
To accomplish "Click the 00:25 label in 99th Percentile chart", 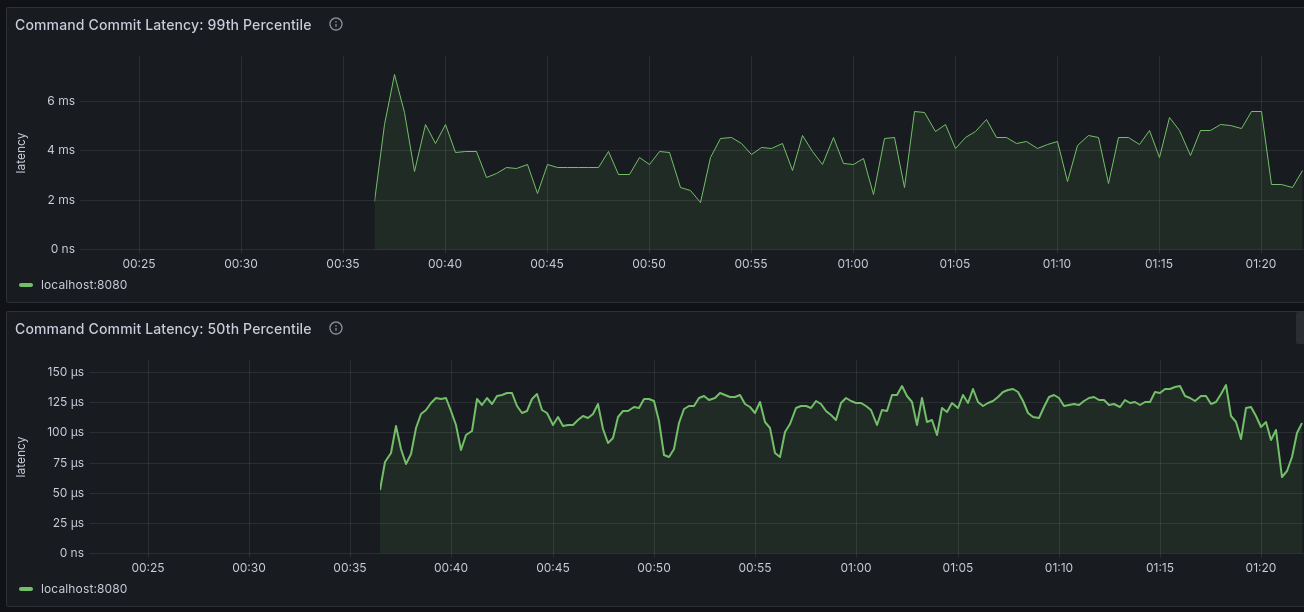I will pyautogui.click(x=138, y=264).
